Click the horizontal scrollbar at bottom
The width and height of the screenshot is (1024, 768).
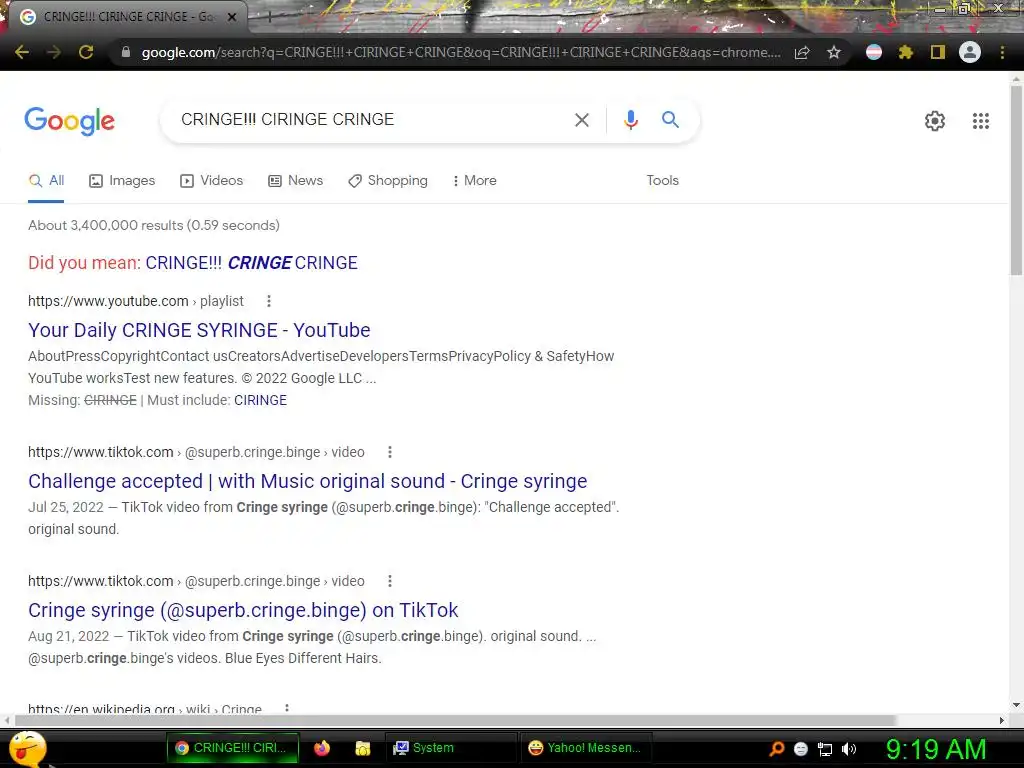click(x=455, y=720)
